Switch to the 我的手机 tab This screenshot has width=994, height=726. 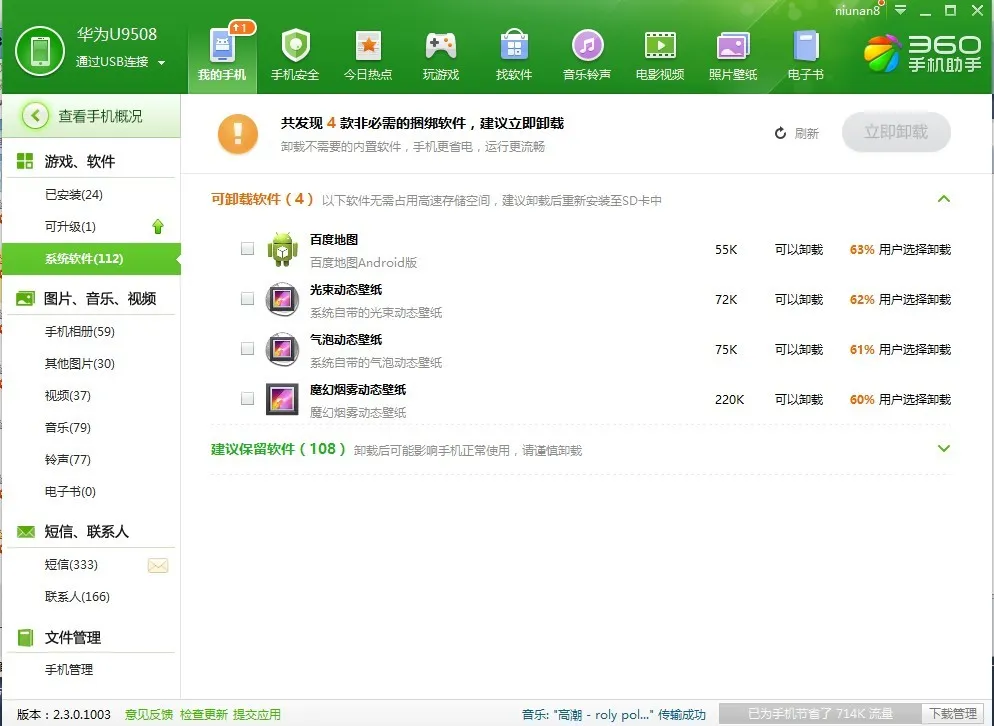pyautogui.click(x=222, y=56)
